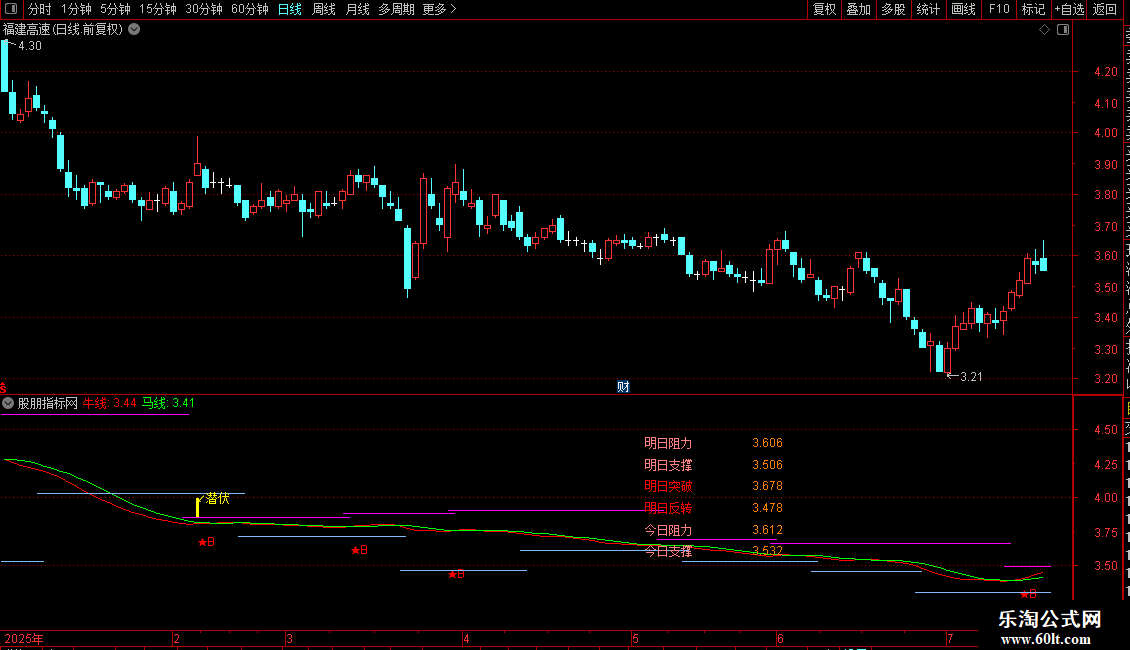
Task: Select the 30分钟 period tab
Action: click(x=204, y=9)
